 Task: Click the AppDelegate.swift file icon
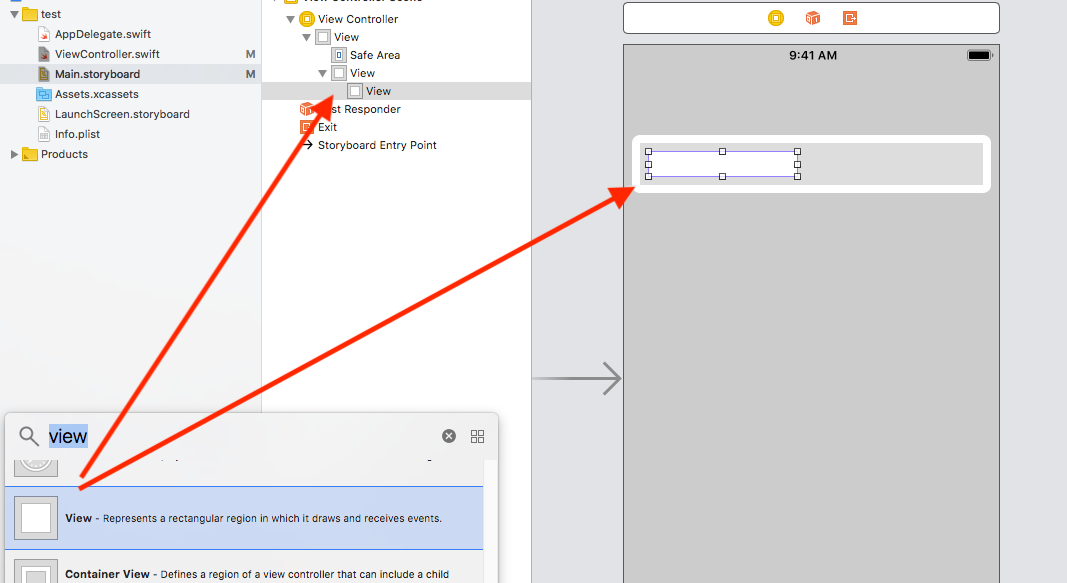44,34
